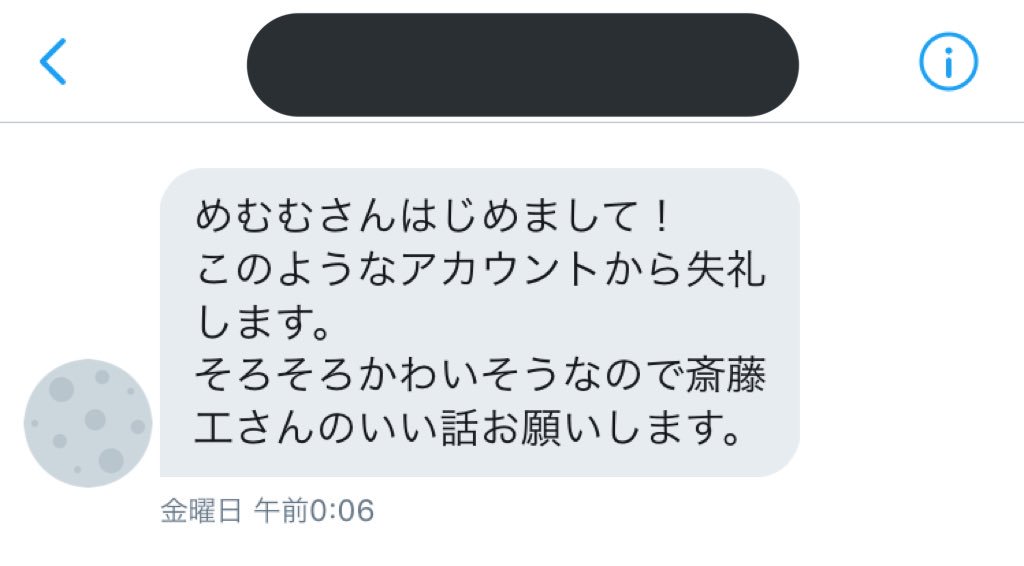Click 工さん on the last message line
Viewport: 1024px width, 566px height.
[x=255, y=430]
